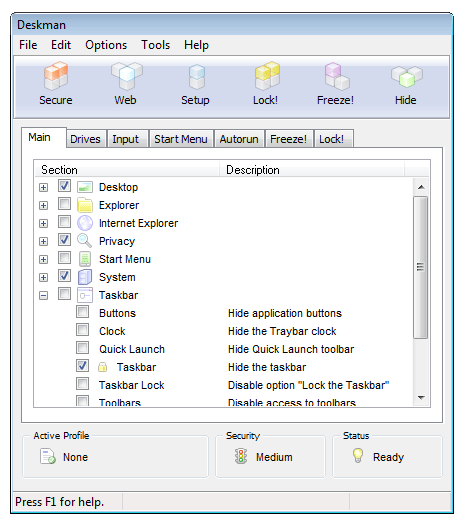Open the Tools menu

pyautogui.click(x=155, y=45)
